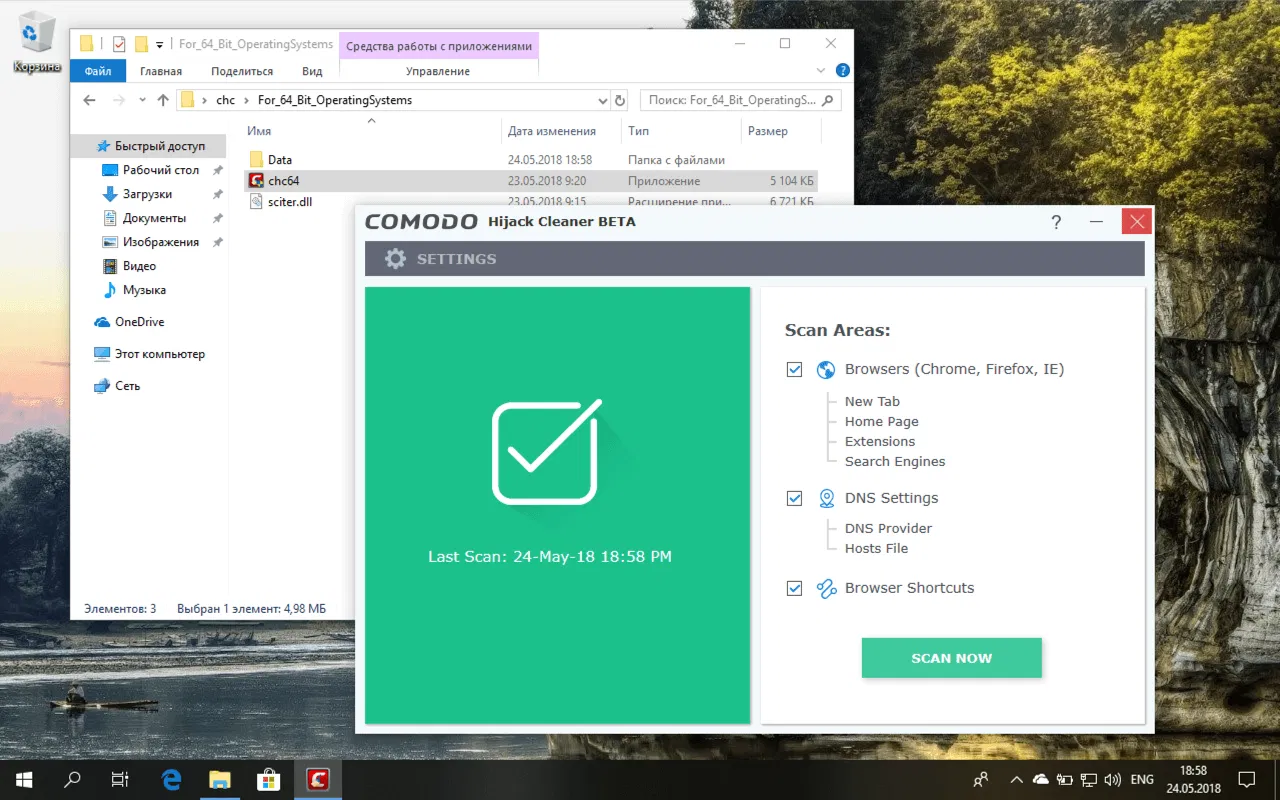This screenshot has width=1280, height=800.
Task: Open Музыка in navigation pane
Action: (x=144, y=290)
